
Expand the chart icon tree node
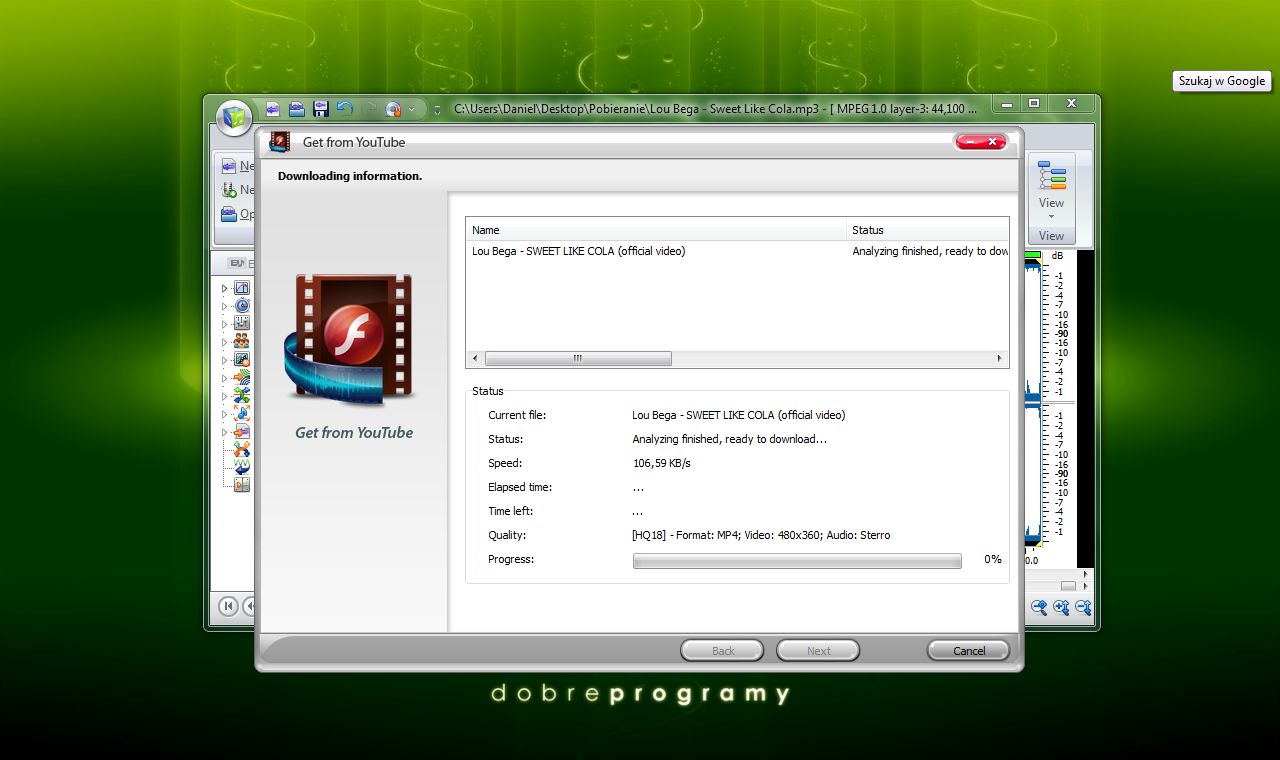[x=224, y=288]
